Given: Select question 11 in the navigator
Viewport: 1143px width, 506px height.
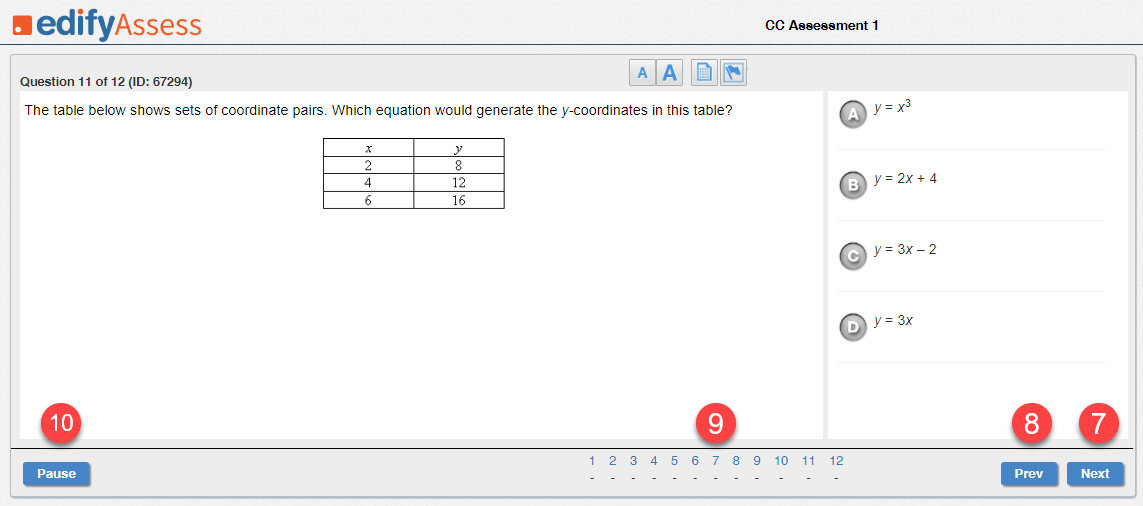Looking at the screenshot, I should click(808, 461).
